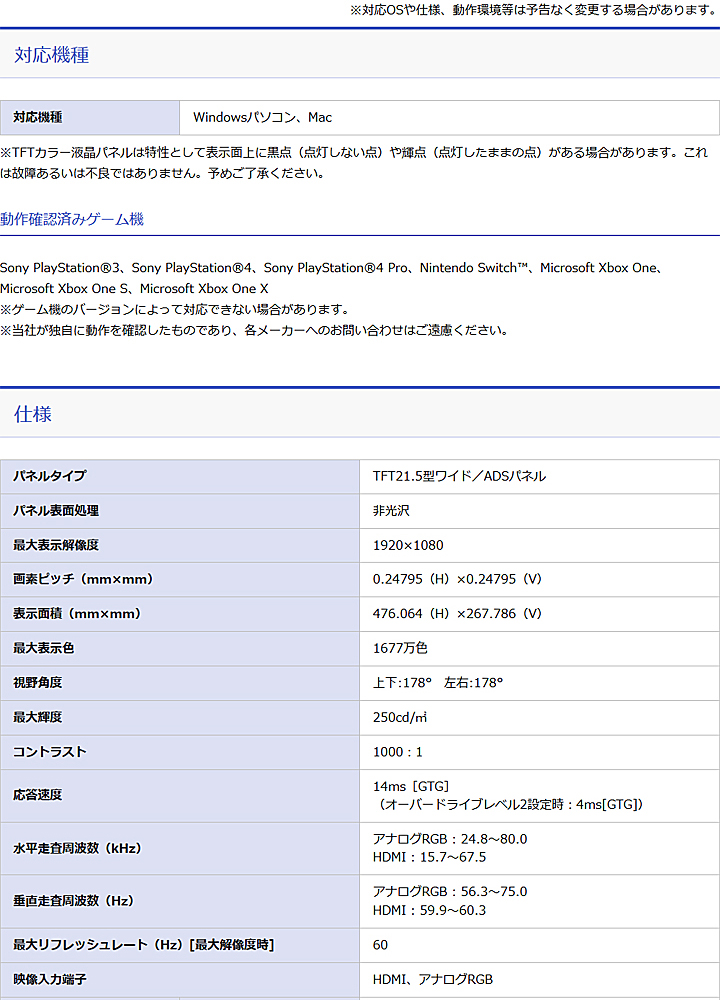This screenshot has width=720, height=1000.
Task: Click the HDMI、アナログRGB input value
Action: pos(433,980)
